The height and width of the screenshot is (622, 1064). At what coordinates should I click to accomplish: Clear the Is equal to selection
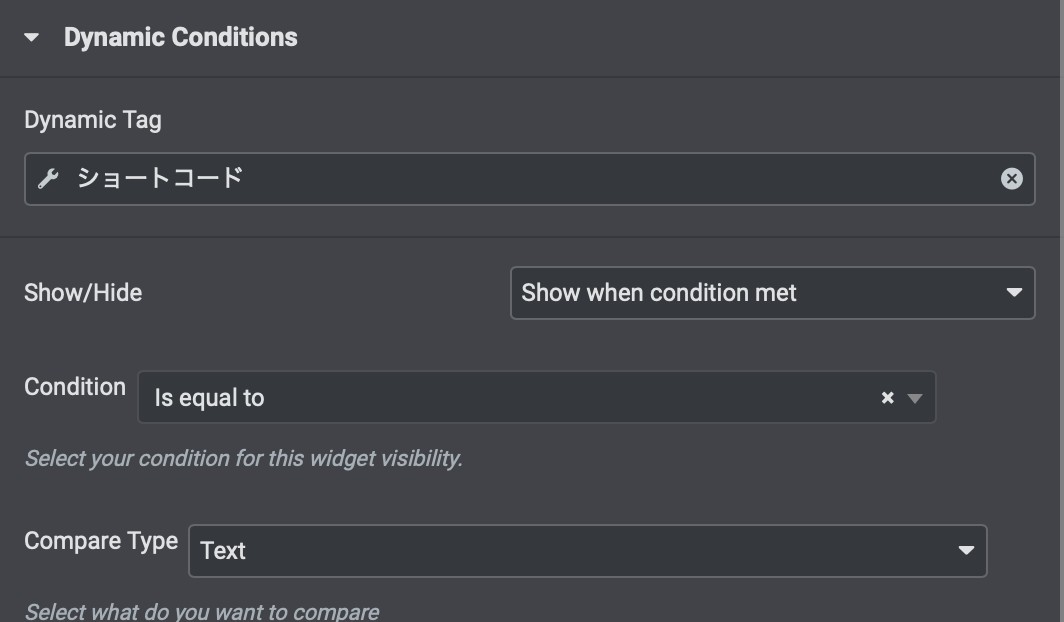click(x=887, y=397)
